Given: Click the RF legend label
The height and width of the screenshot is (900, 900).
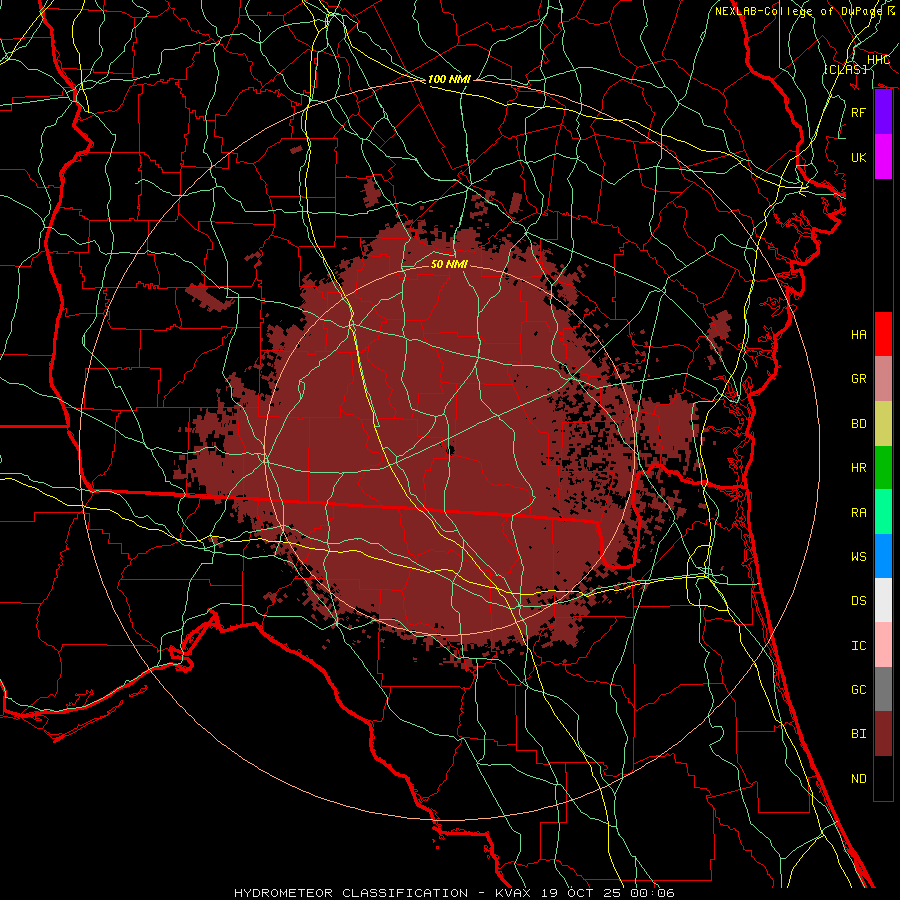Looking at the screenshot, I should point(859,112).
